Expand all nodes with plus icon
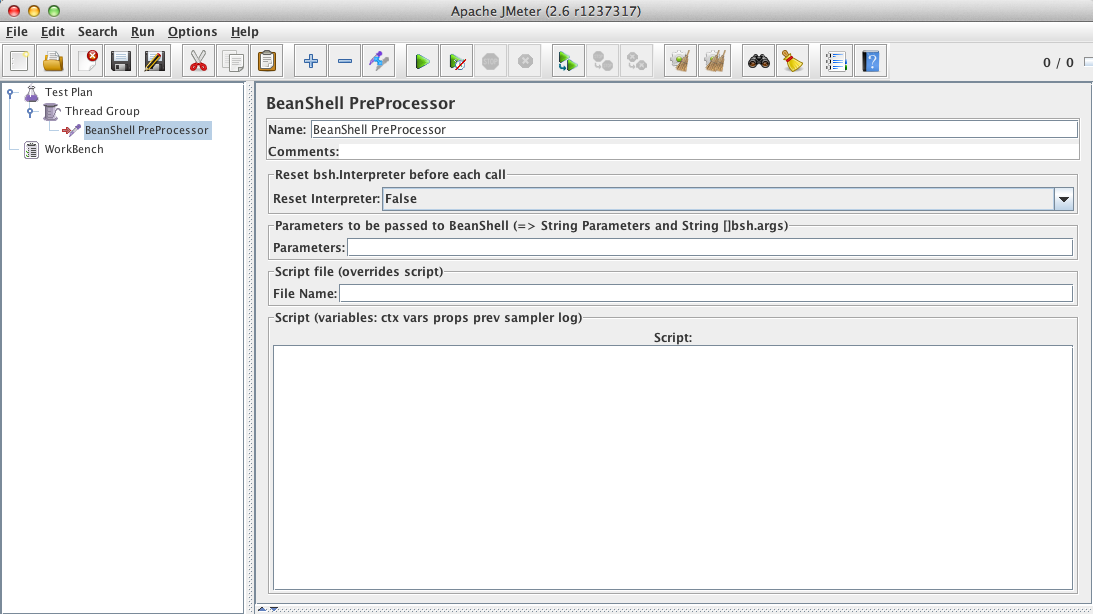This screenshot has width=1093, height=614. point(311,61)
